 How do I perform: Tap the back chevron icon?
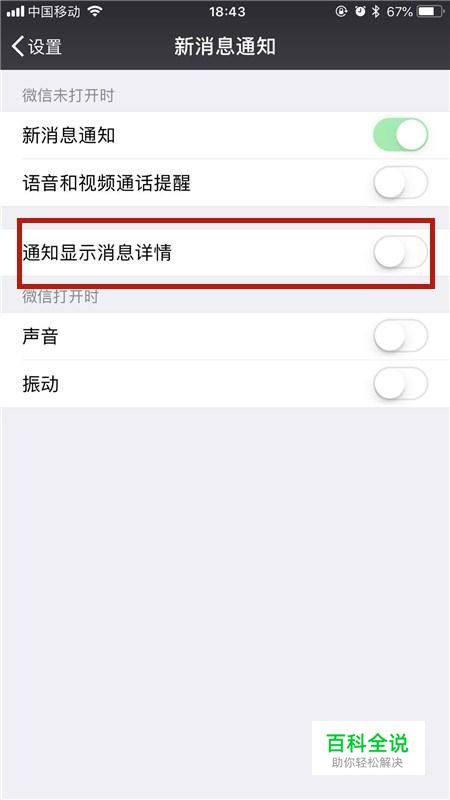pyautogui.click(x=17, y=46)
